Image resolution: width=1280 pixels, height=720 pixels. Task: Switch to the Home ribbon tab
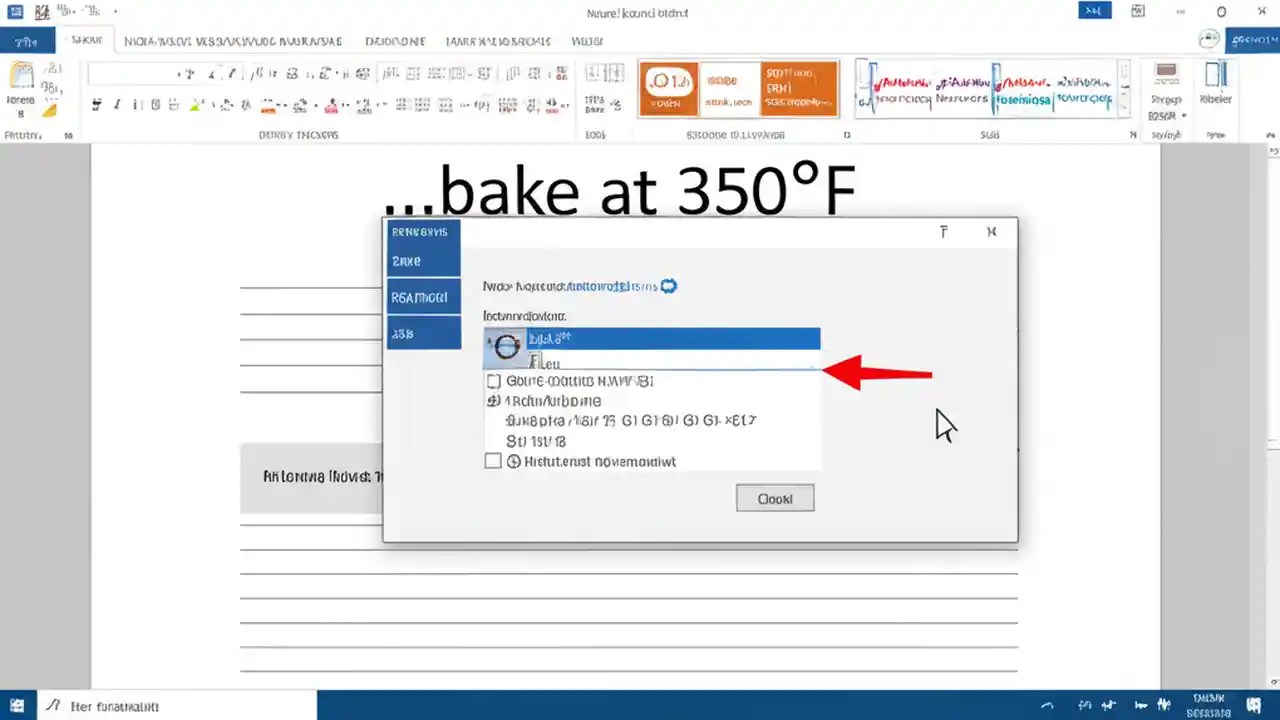click(x=85, y=41)
